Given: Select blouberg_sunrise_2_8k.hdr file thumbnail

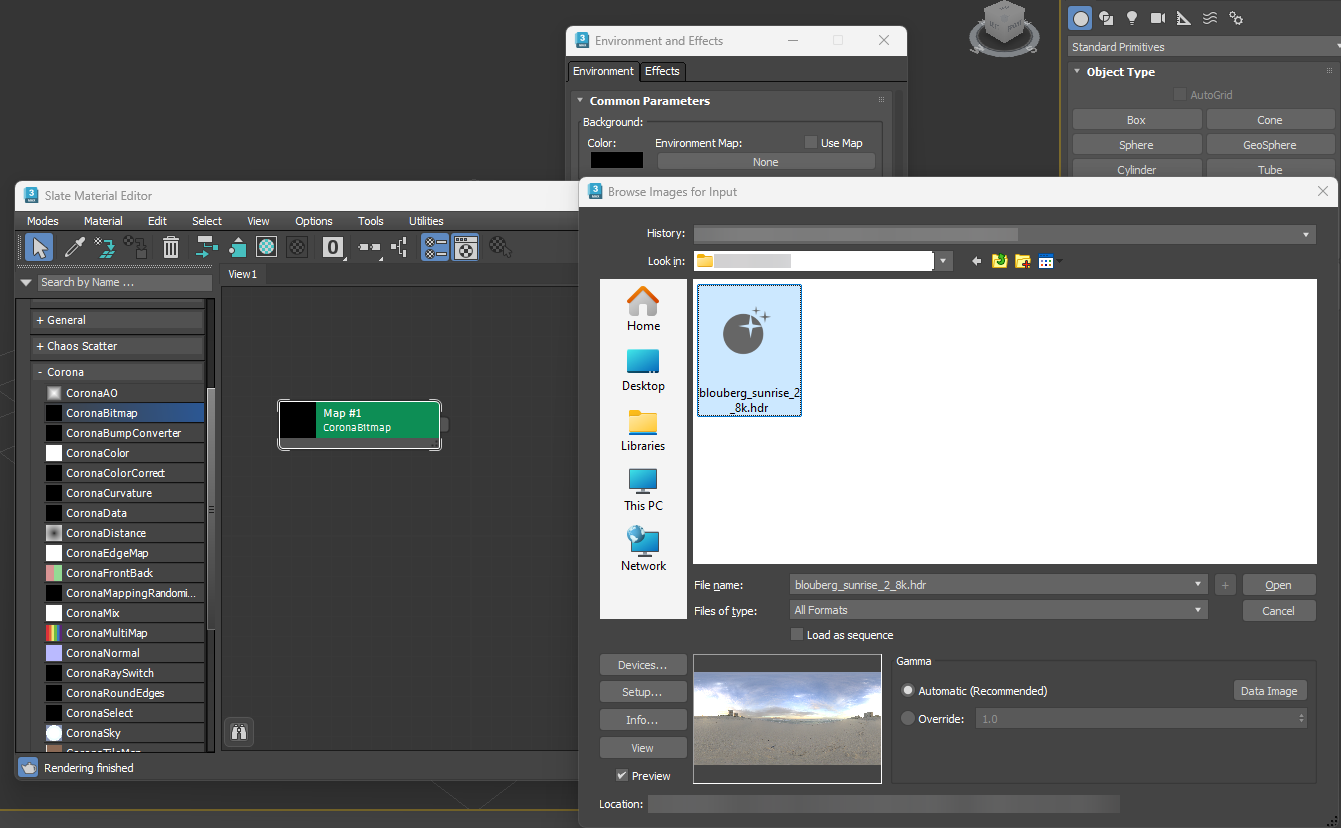Looking at the screenshot, I should pyautogui.click(x=749, y=350).
